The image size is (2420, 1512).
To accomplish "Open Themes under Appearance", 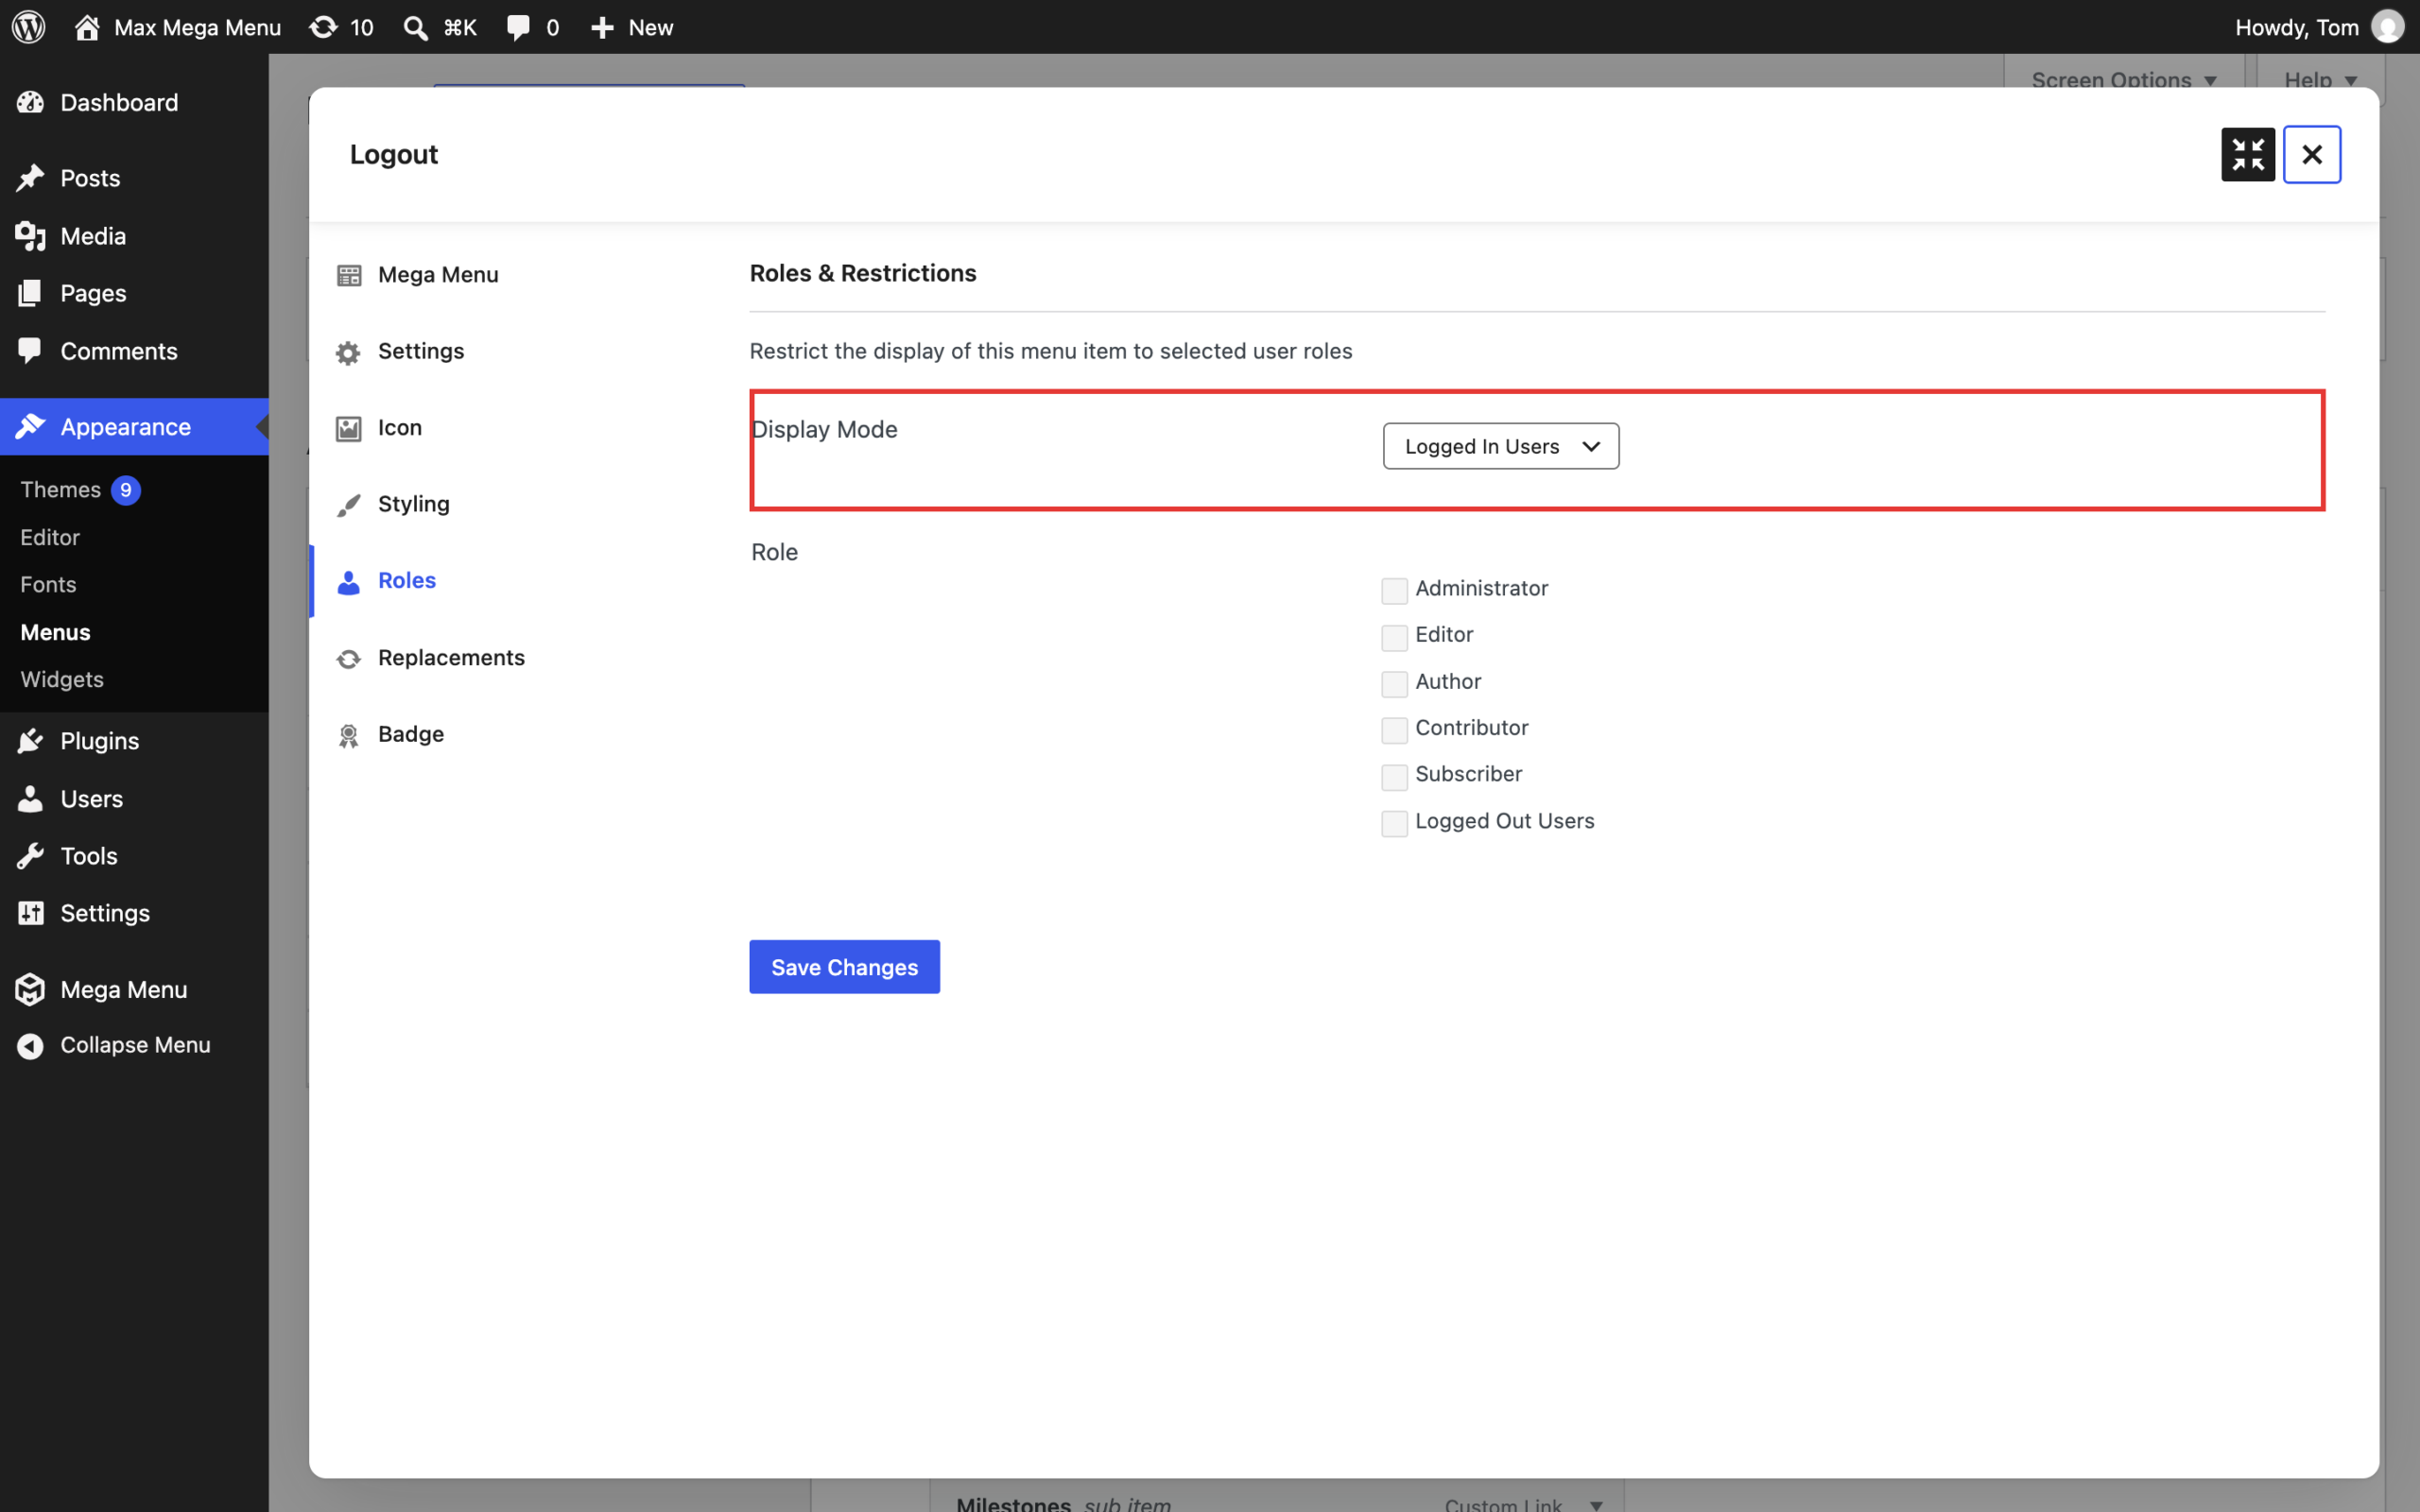I will tap(60, 489).
